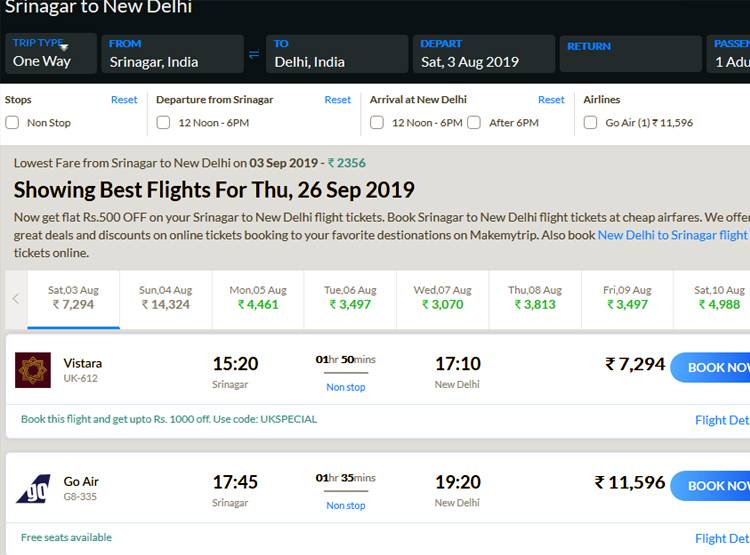
Task: Reset the Stops filter
Action: click(x=124, y=100)
